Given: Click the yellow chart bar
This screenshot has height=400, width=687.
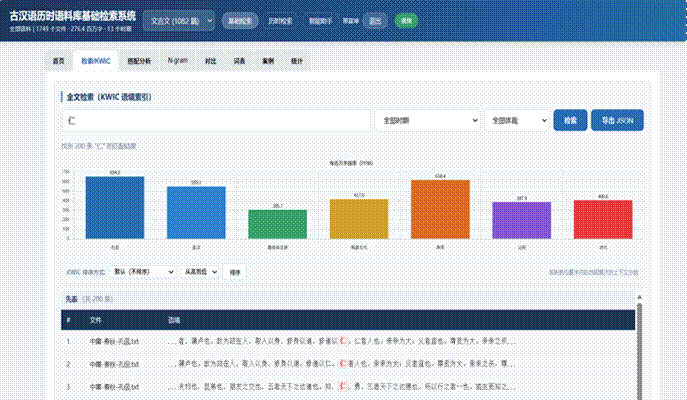Looking at the screenshot, I should [359, 219].
